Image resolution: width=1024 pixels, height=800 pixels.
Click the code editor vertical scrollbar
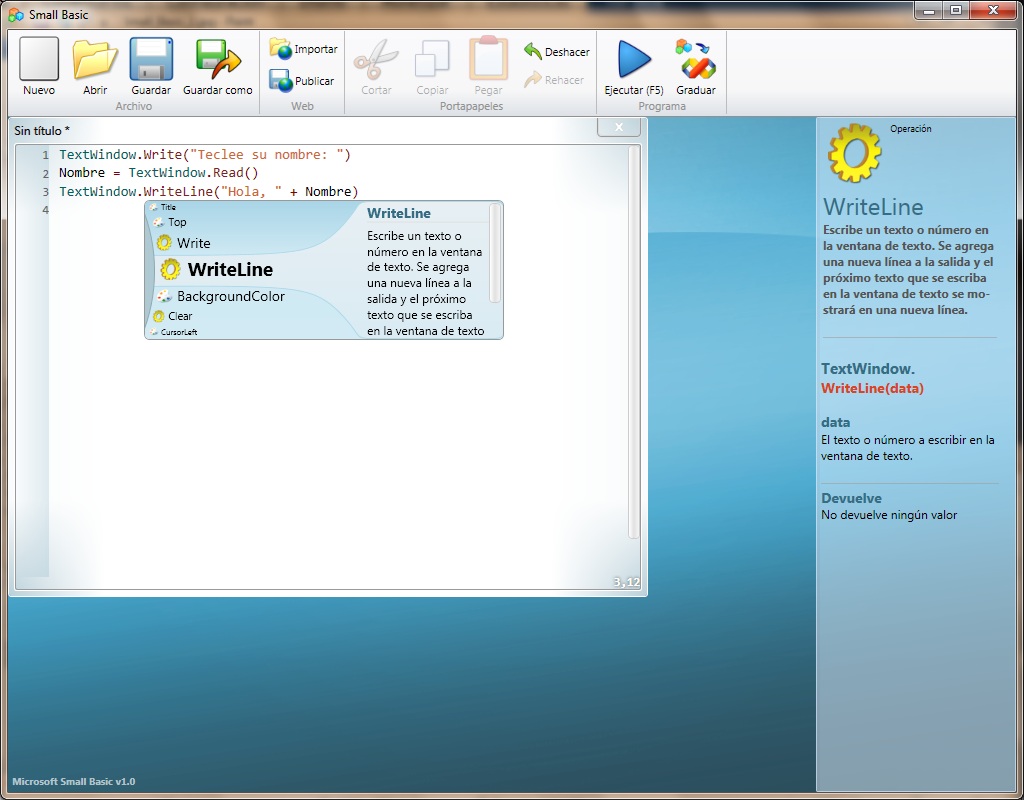click(633, 342)
